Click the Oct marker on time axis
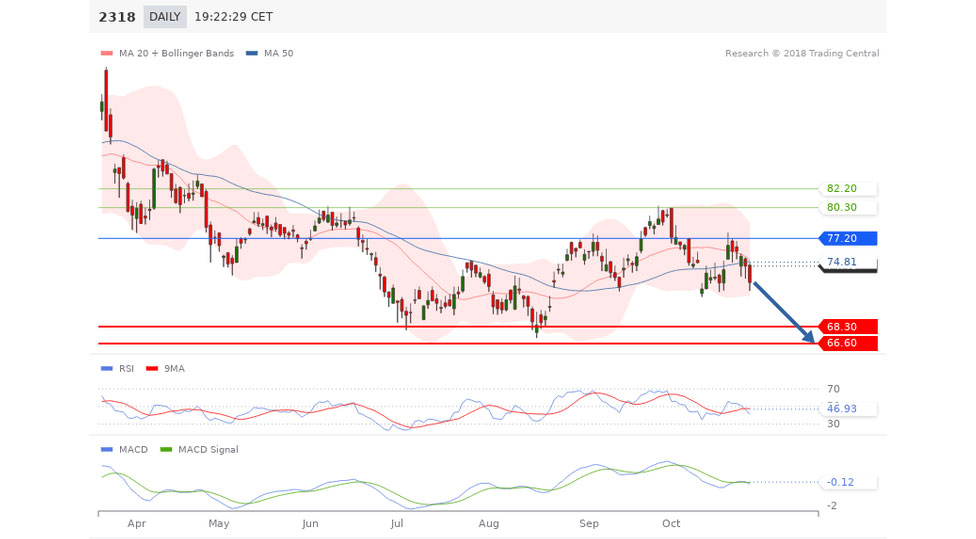This screenshot has width=976, height=539. click(x=671, y=523)
